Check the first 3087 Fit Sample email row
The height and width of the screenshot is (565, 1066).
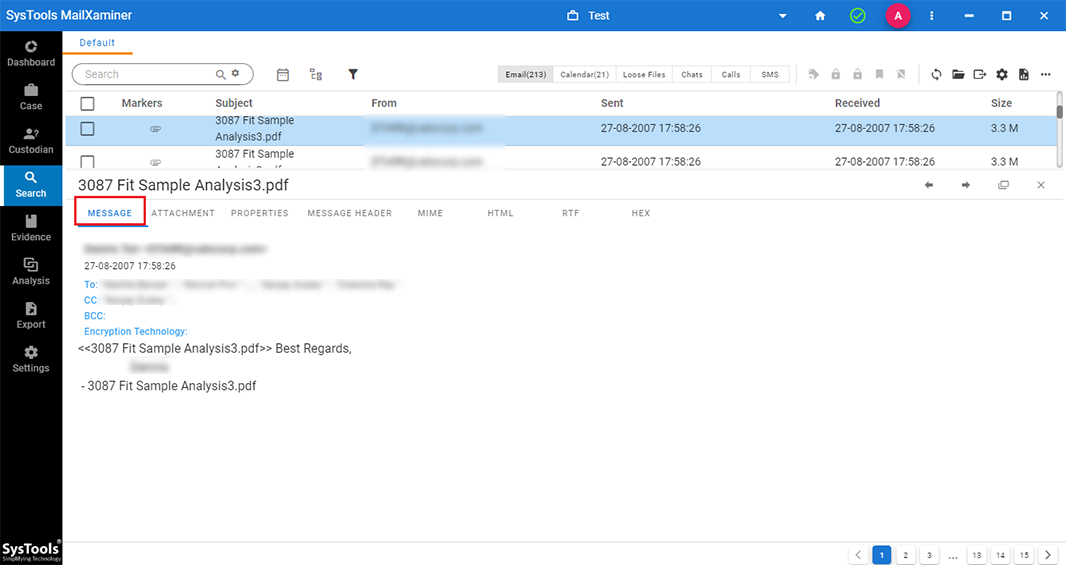point(87,129)
